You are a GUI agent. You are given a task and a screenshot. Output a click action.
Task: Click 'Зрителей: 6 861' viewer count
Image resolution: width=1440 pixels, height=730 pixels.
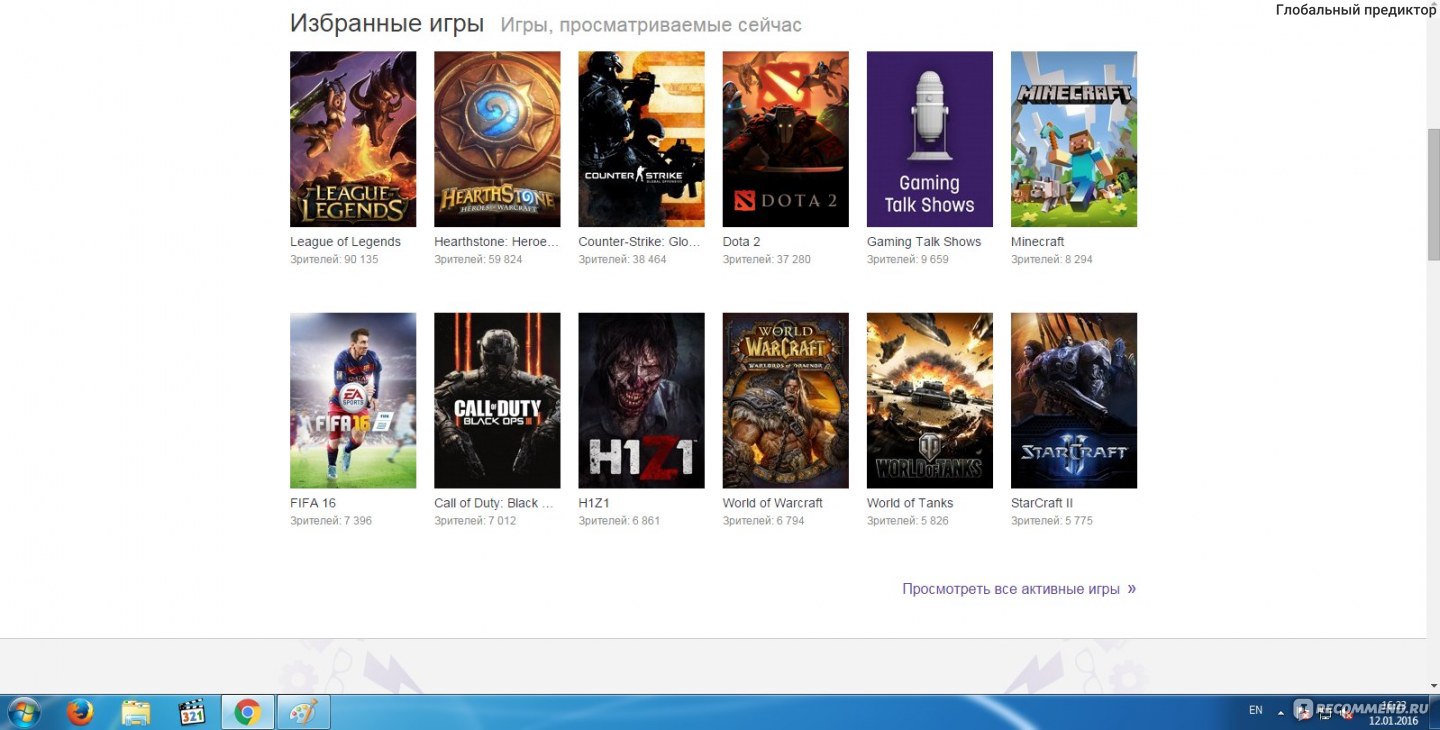pyautogui.click(x=619, y=521)
